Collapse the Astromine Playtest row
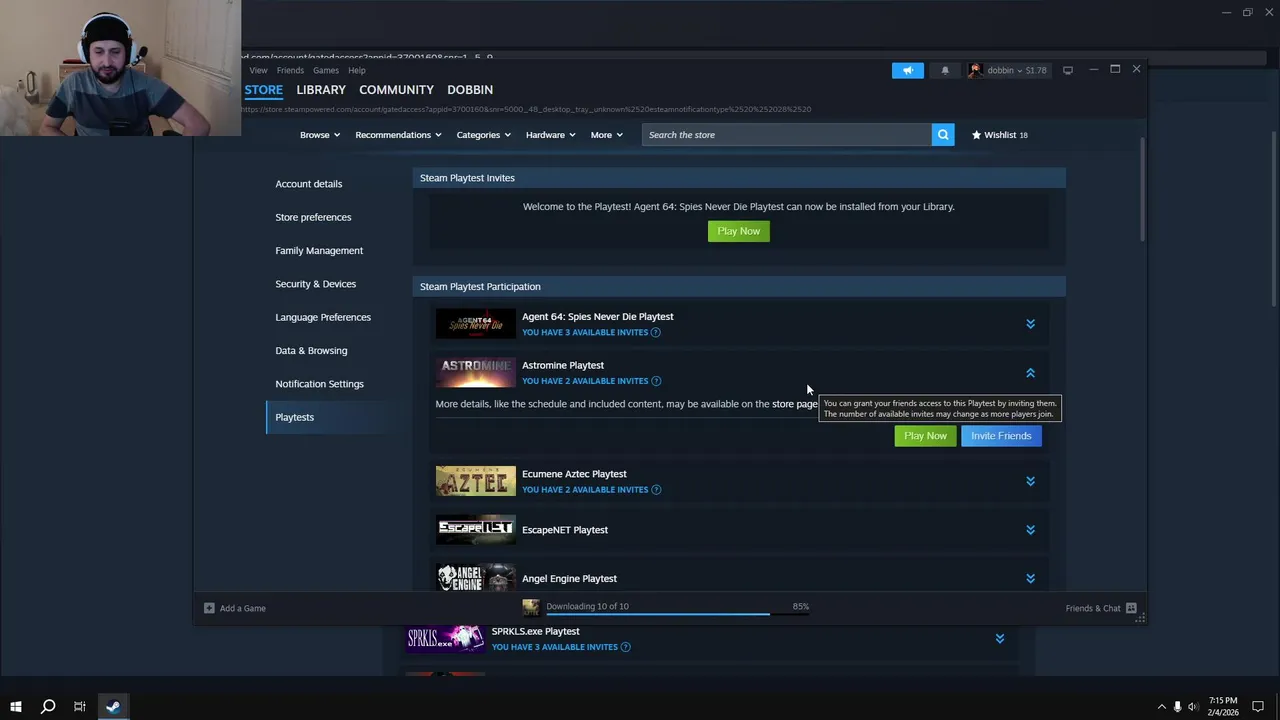This screenshot has height=720, width=1280. (1030, 373)
